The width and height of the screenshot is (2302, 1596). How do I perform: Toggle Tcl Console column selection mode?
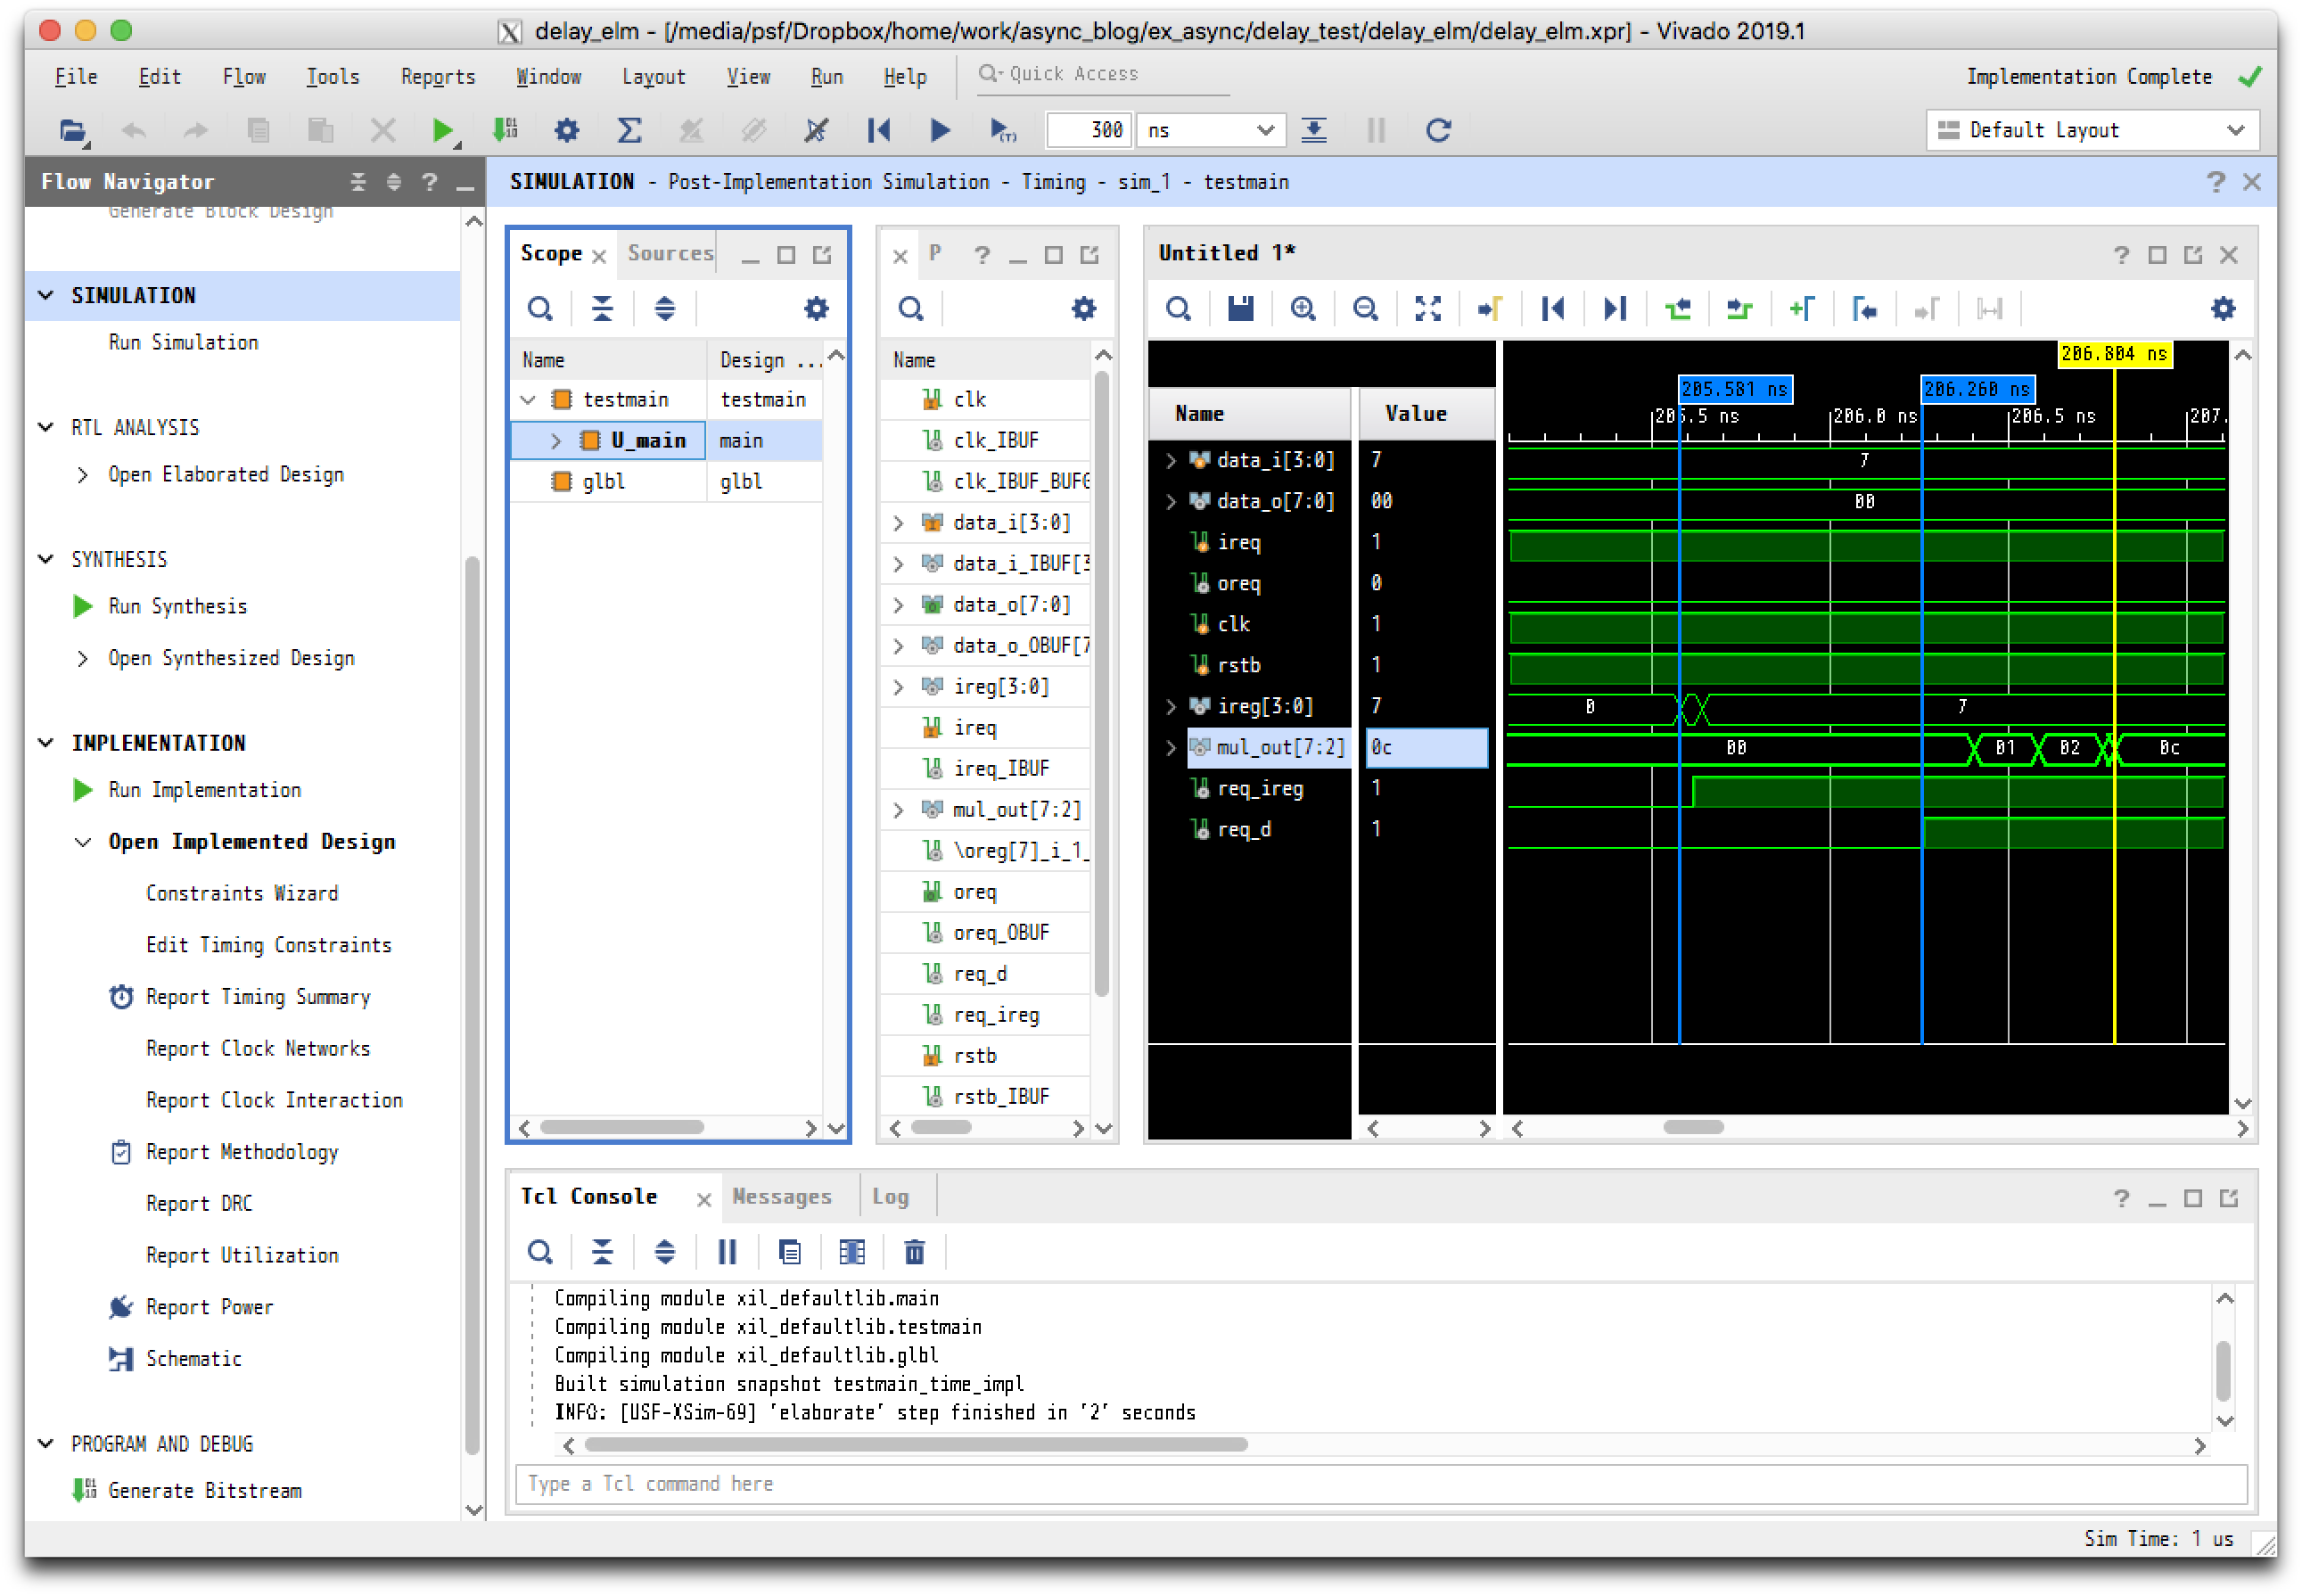[x=852, y=1252]
